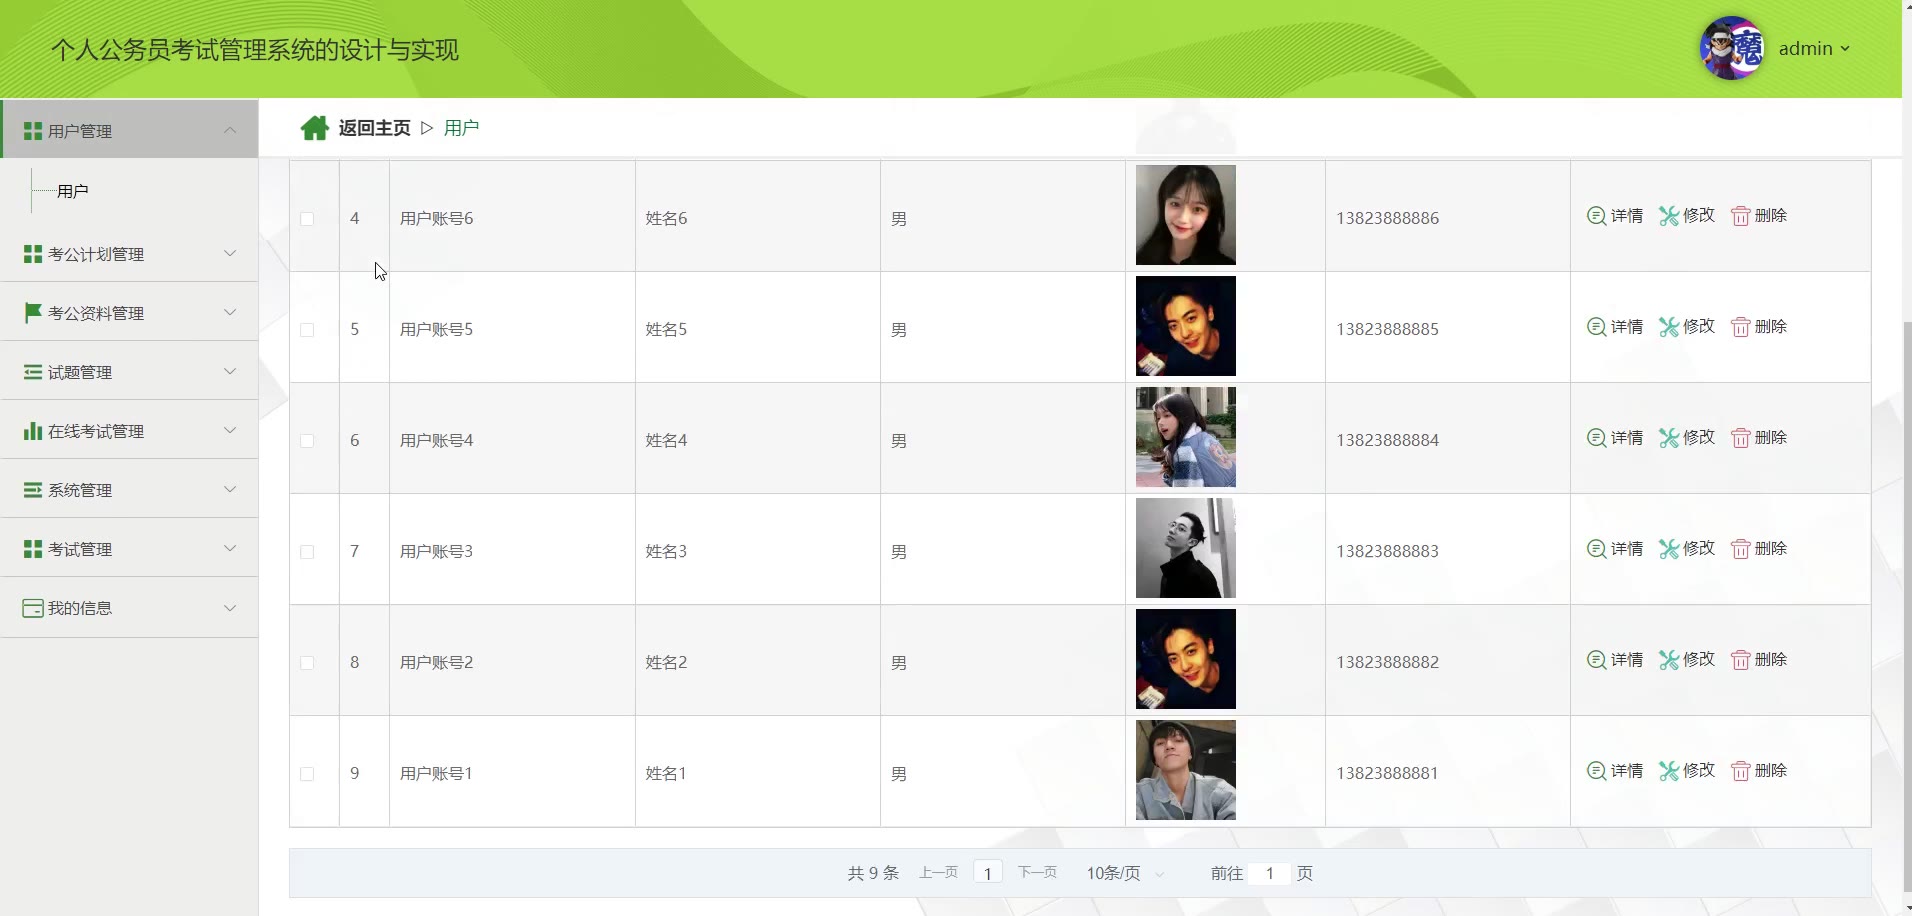Expand the 系统管理 chevron
Screen dimensions: 1912x916
(230, 489)
